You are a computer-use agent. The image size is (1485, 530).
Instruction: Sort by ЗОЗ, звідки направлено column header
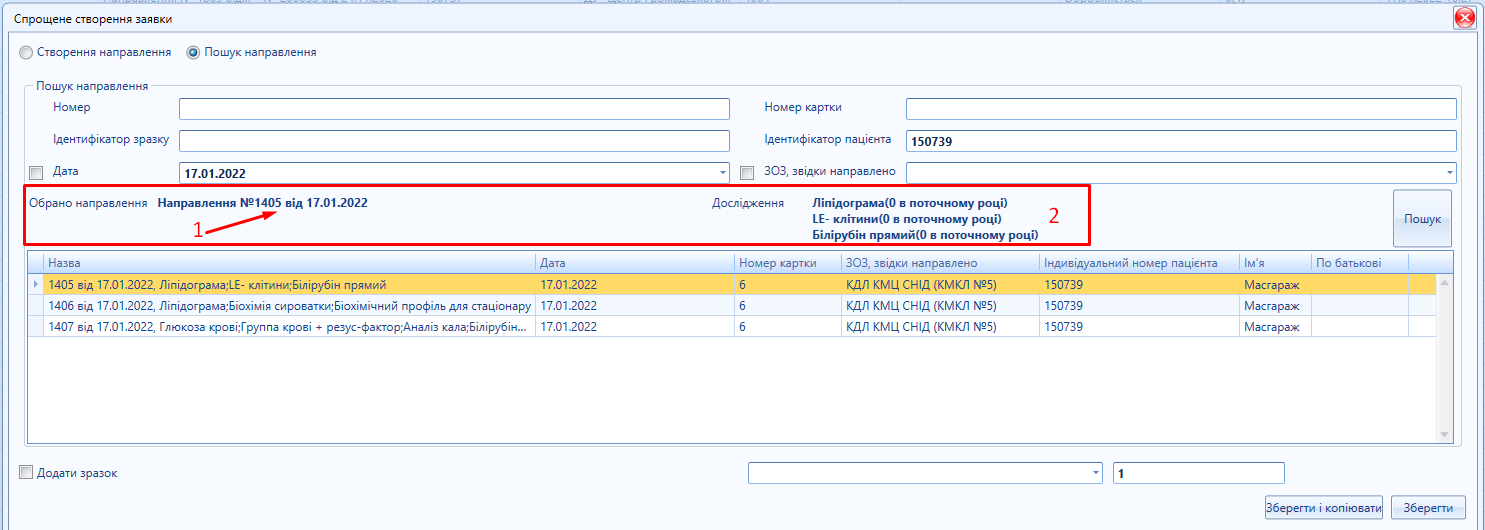pyautogui.click(x=940, y=262)
